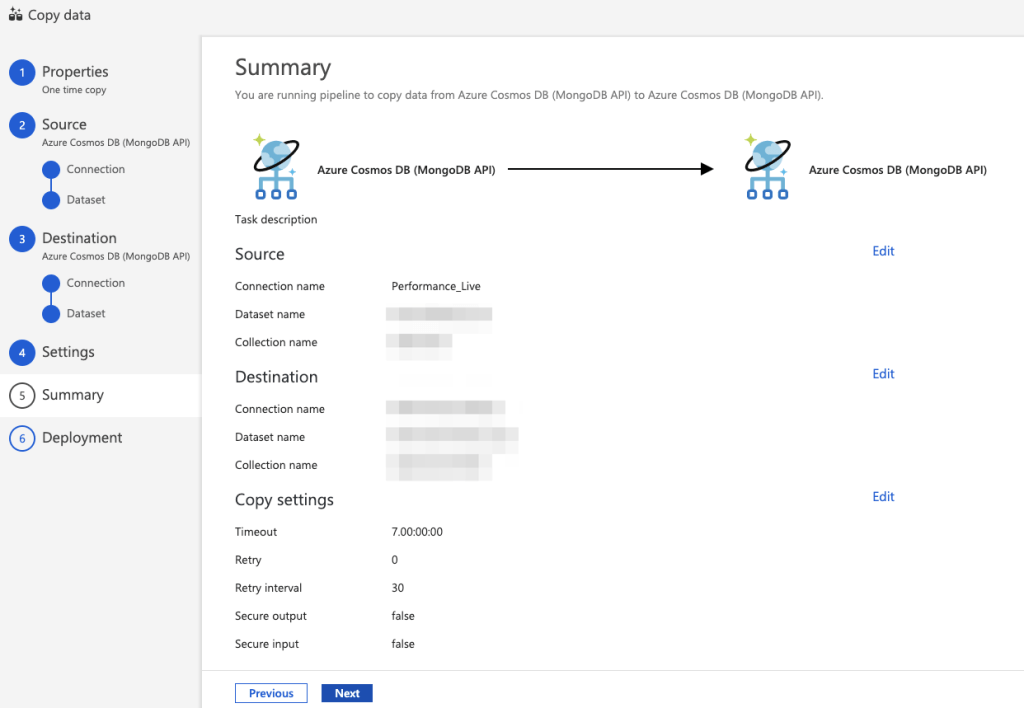1024x708 pixels.
Task: Open Dataset substep under Destination
Action: [85, 314]
